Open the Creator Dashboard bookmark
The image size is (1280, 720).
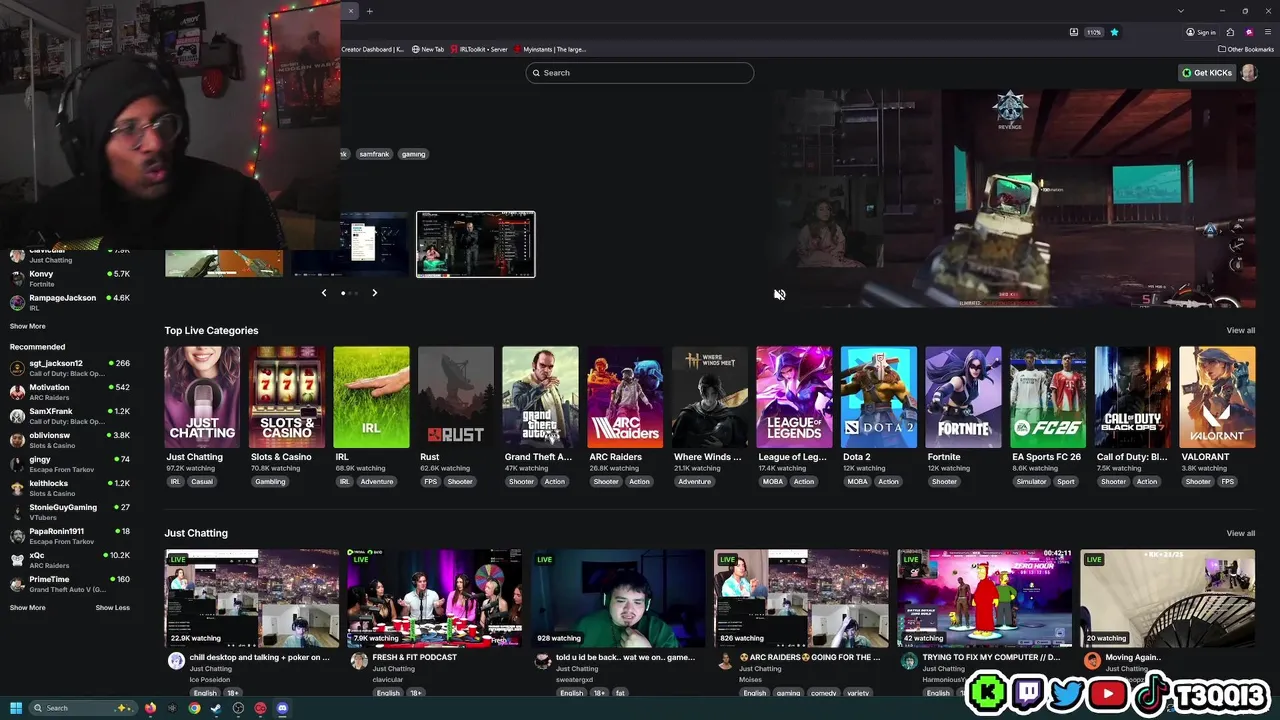coord(373,49)
